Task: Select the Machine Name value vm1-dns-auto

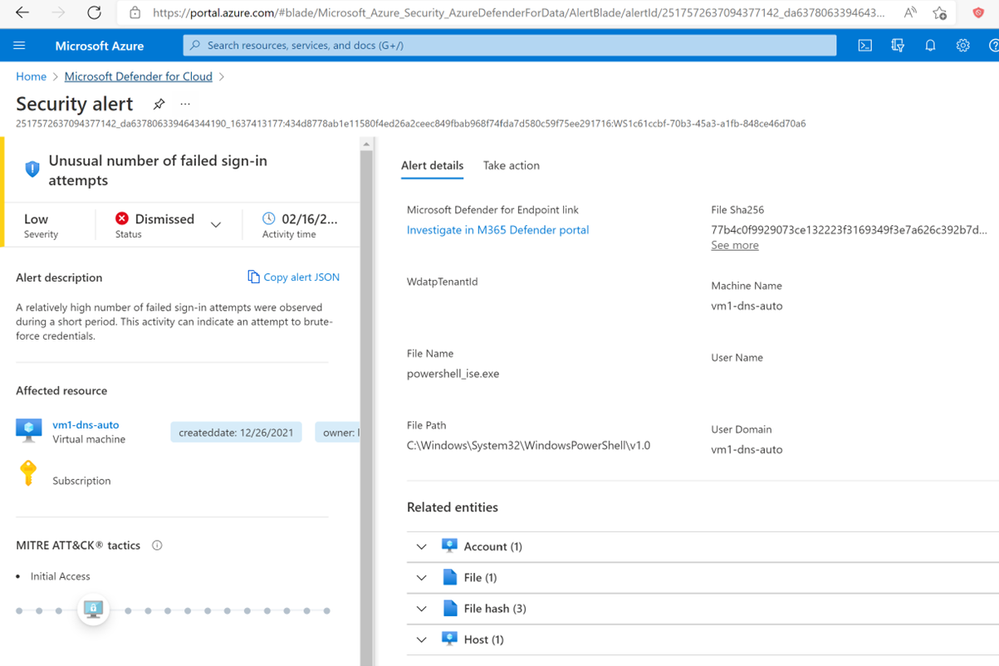Action: click(747, 306)
